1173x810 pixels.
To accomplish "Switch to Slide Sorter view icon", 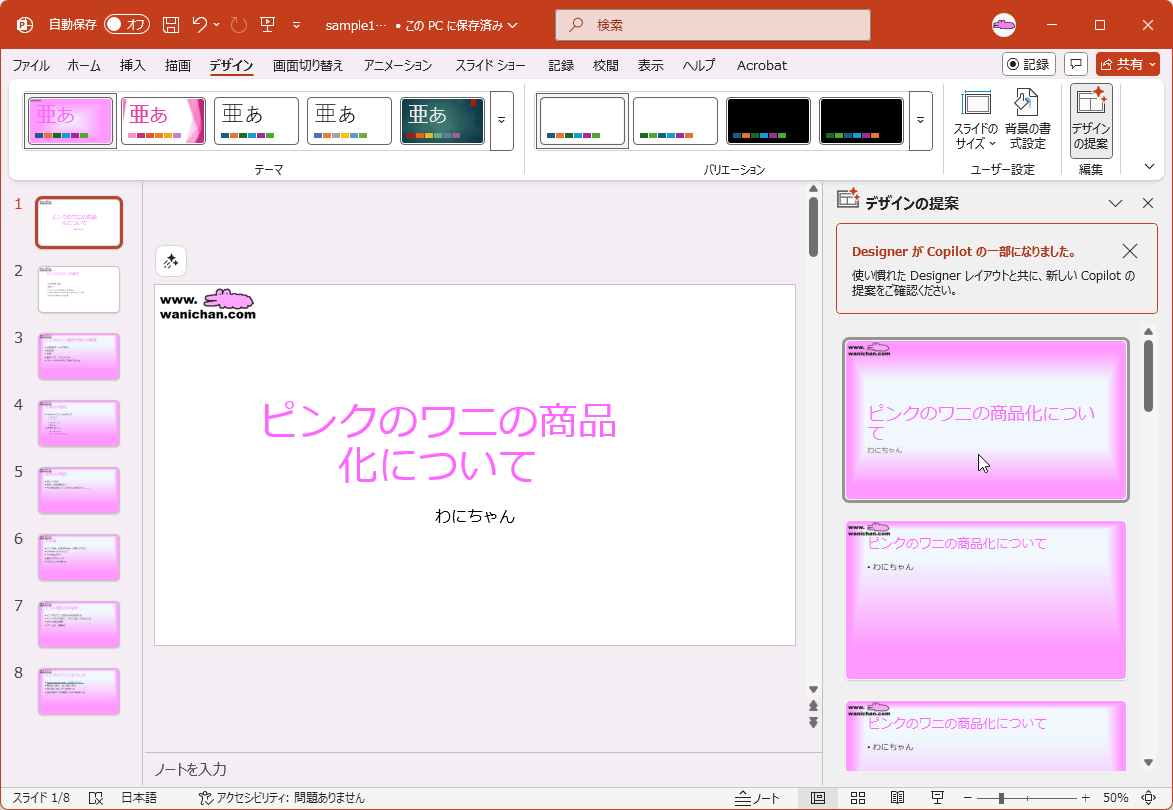I will (857, 798).
